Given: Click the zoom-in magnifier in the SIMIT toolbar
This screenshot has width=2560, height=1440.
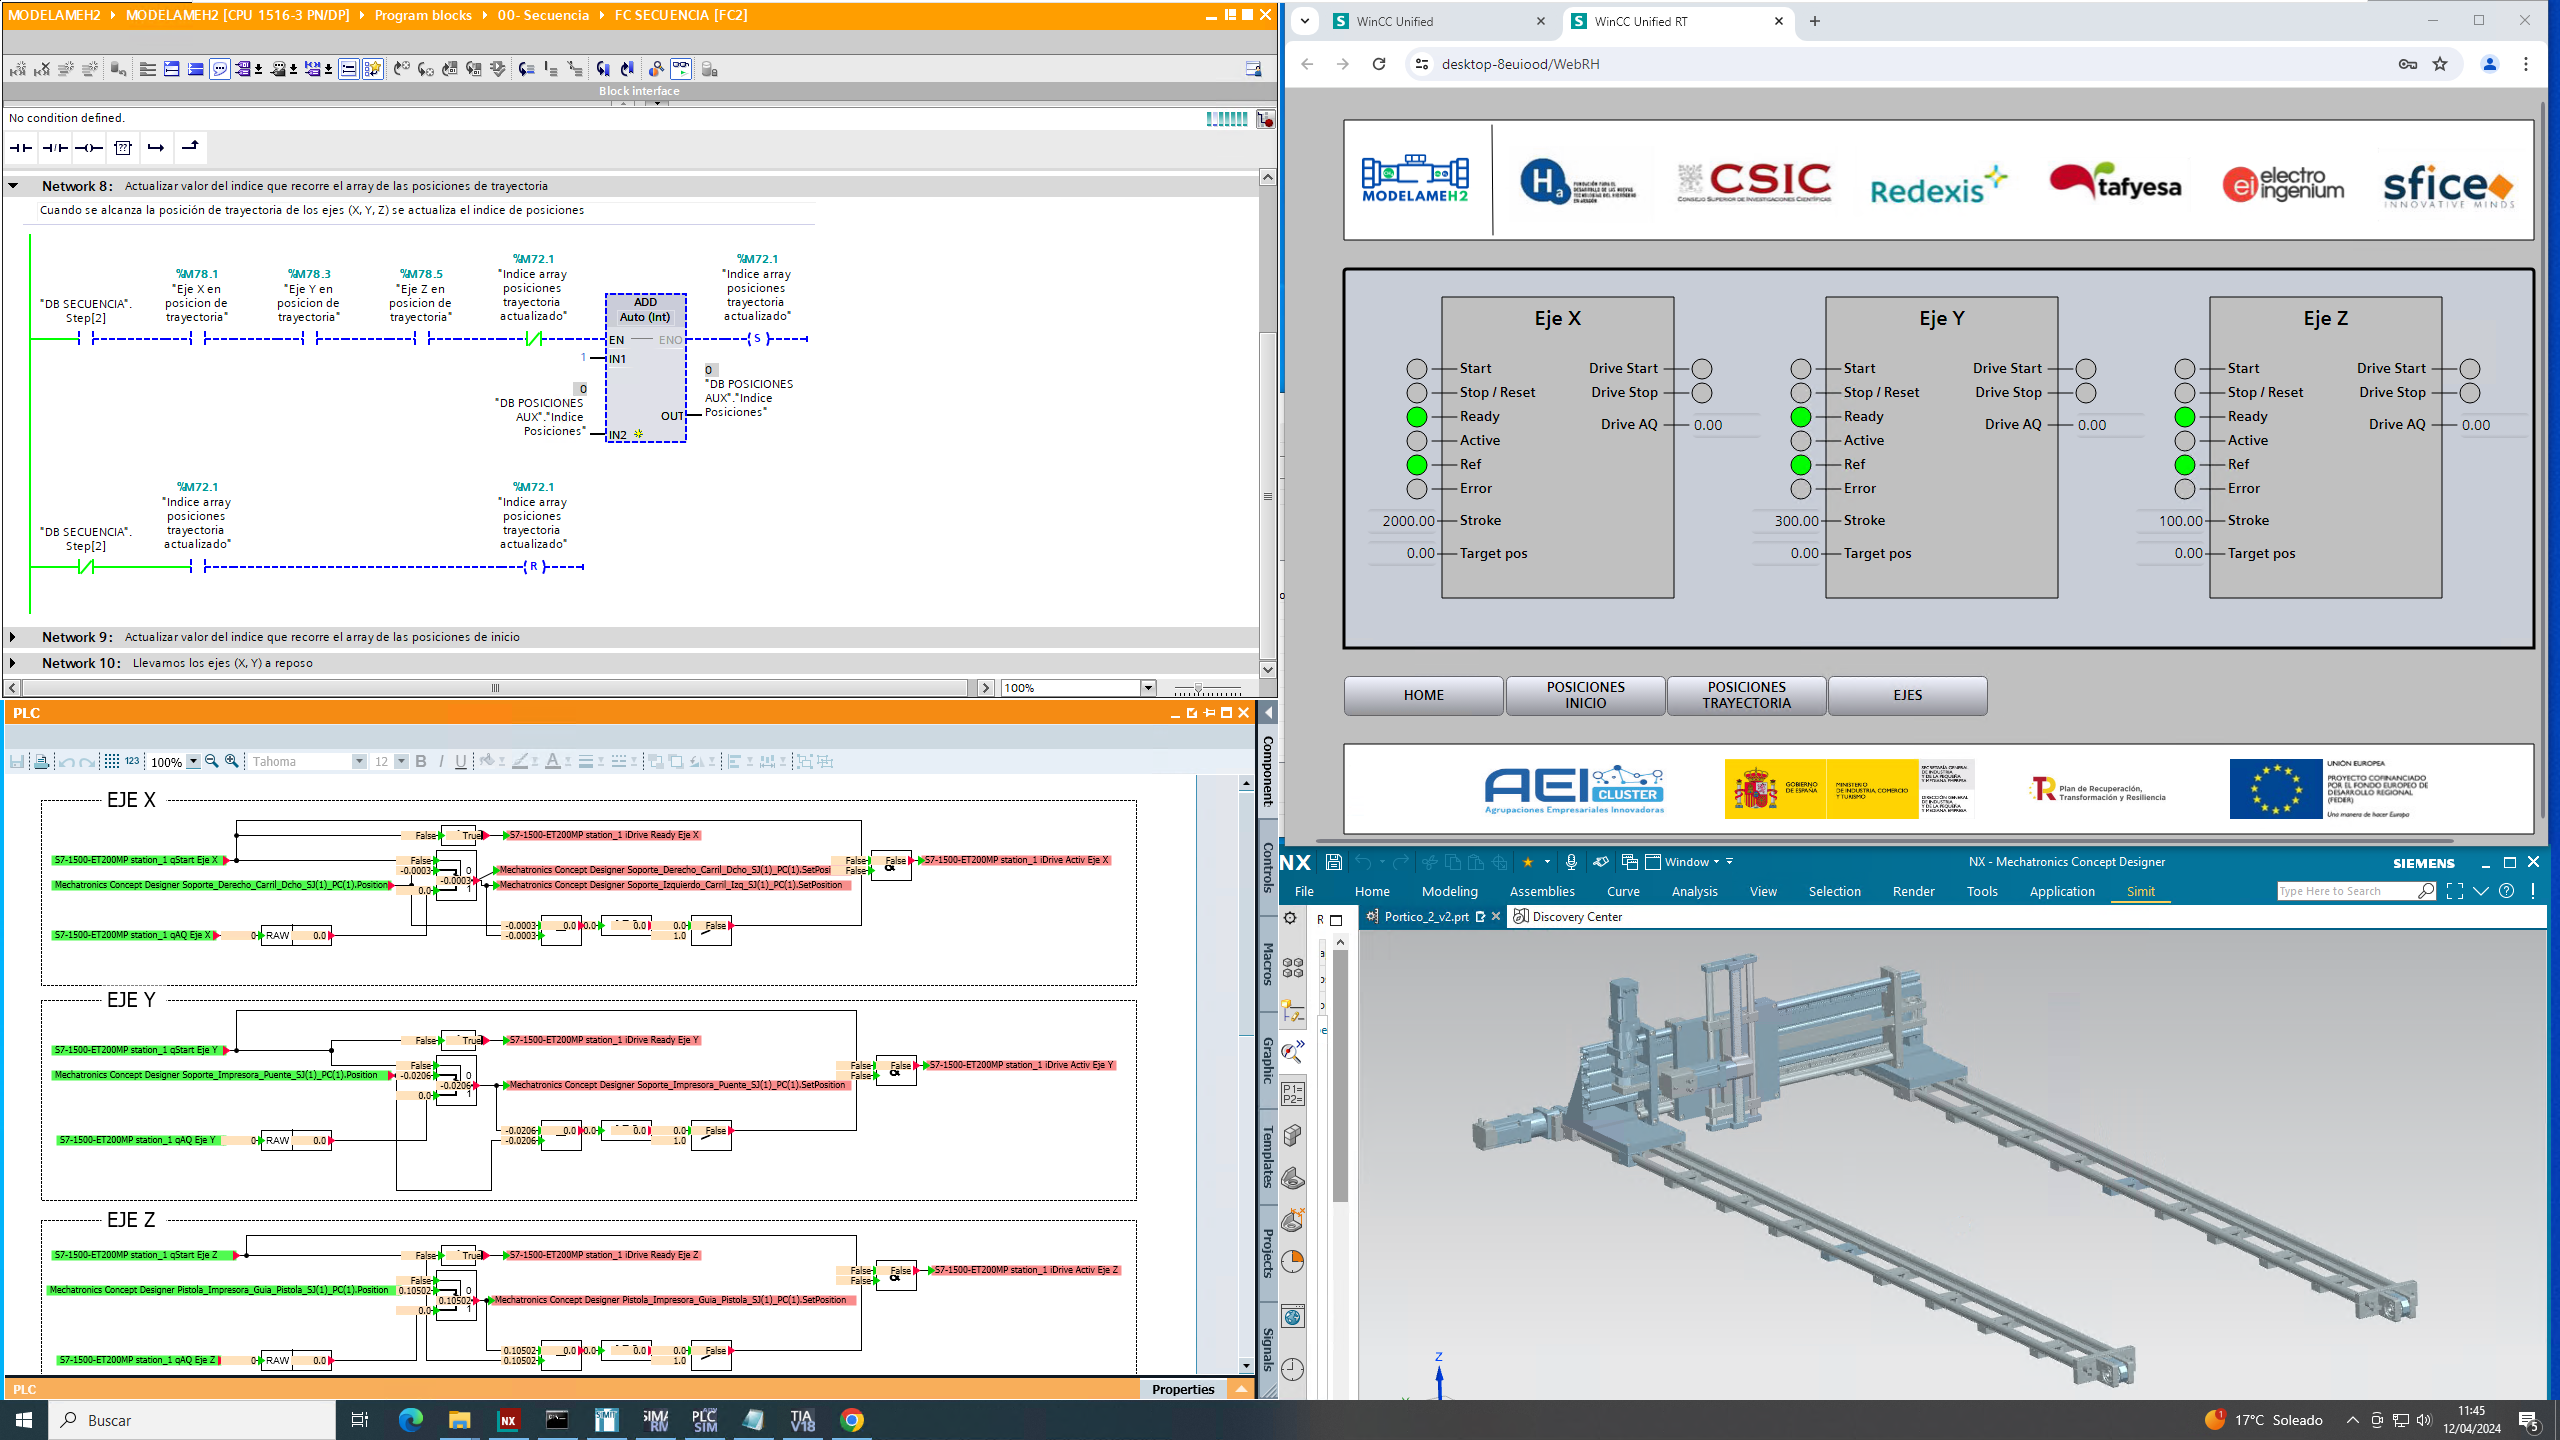Looking at the screenshot, I should click(x=232, y=762).
